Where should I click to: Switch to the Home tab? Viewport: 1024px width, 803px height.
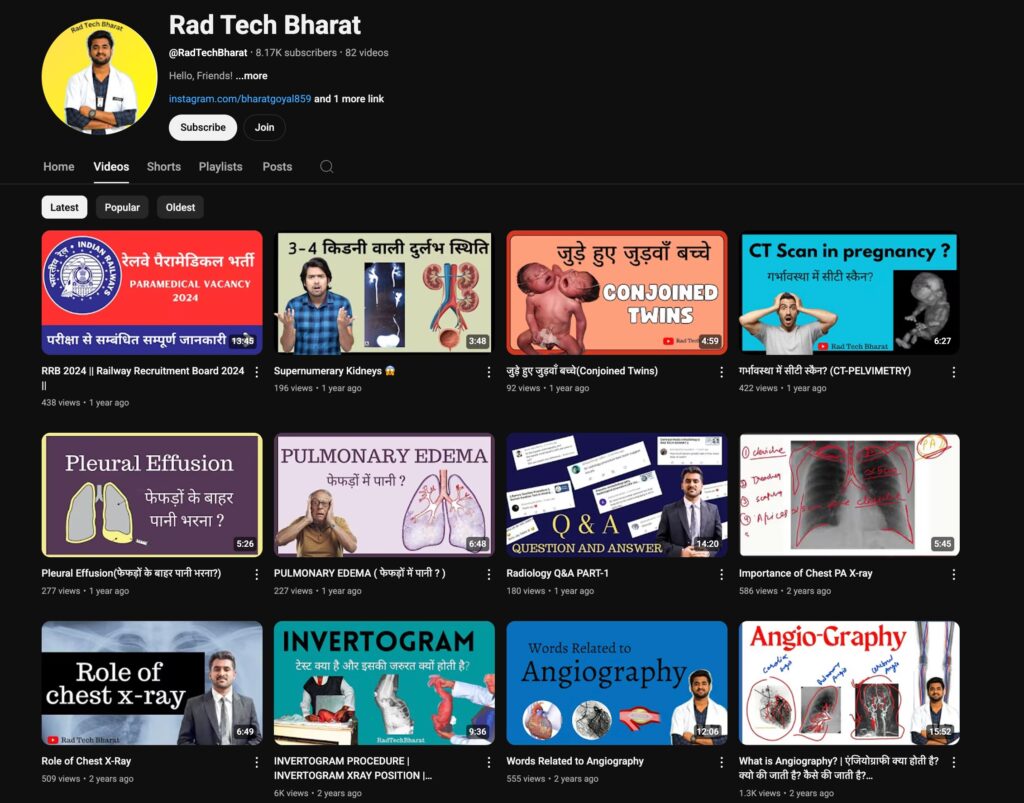pos(59,166)
